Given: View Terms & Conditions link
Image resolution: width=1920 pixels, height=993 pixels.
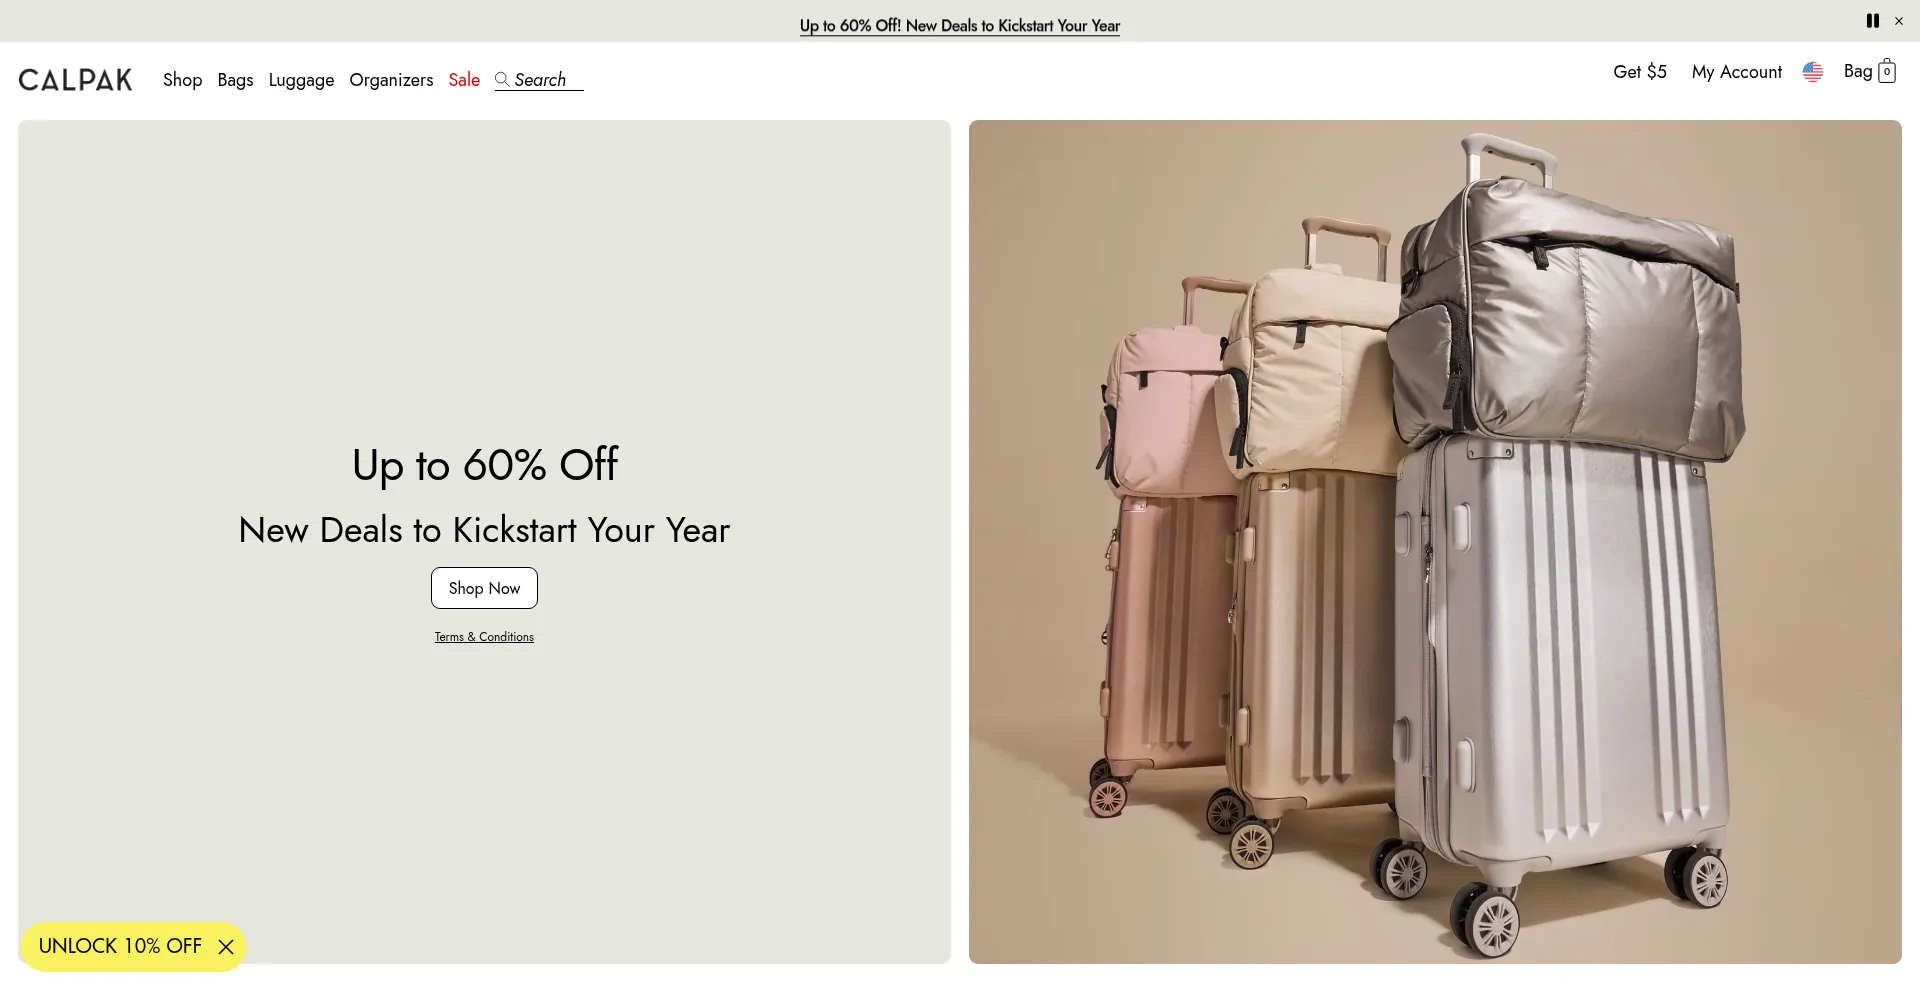Looking at the screenshot, I should 484,637.
